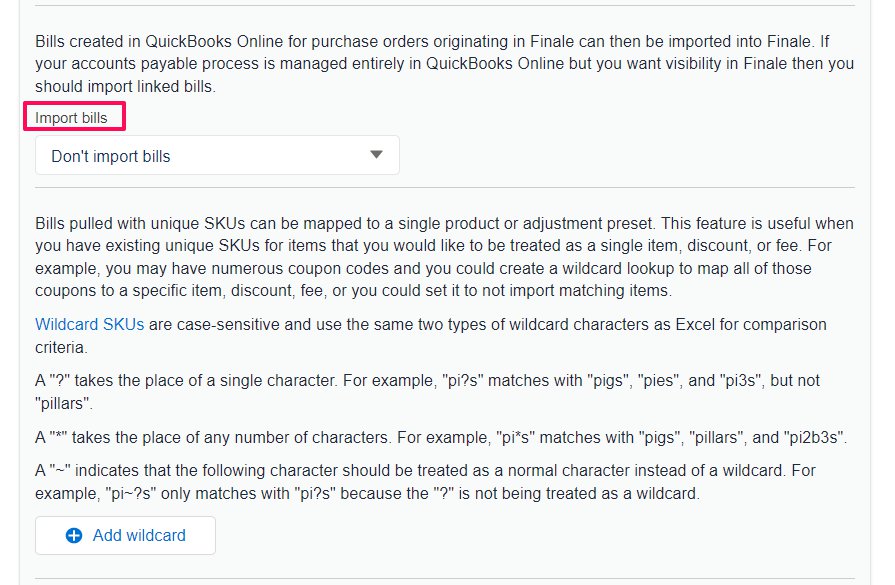Click the word "criteria." below Wildcard SKUs
This screenshot has width=895, height=585.
pyautogui.click(x=62, y=347)
